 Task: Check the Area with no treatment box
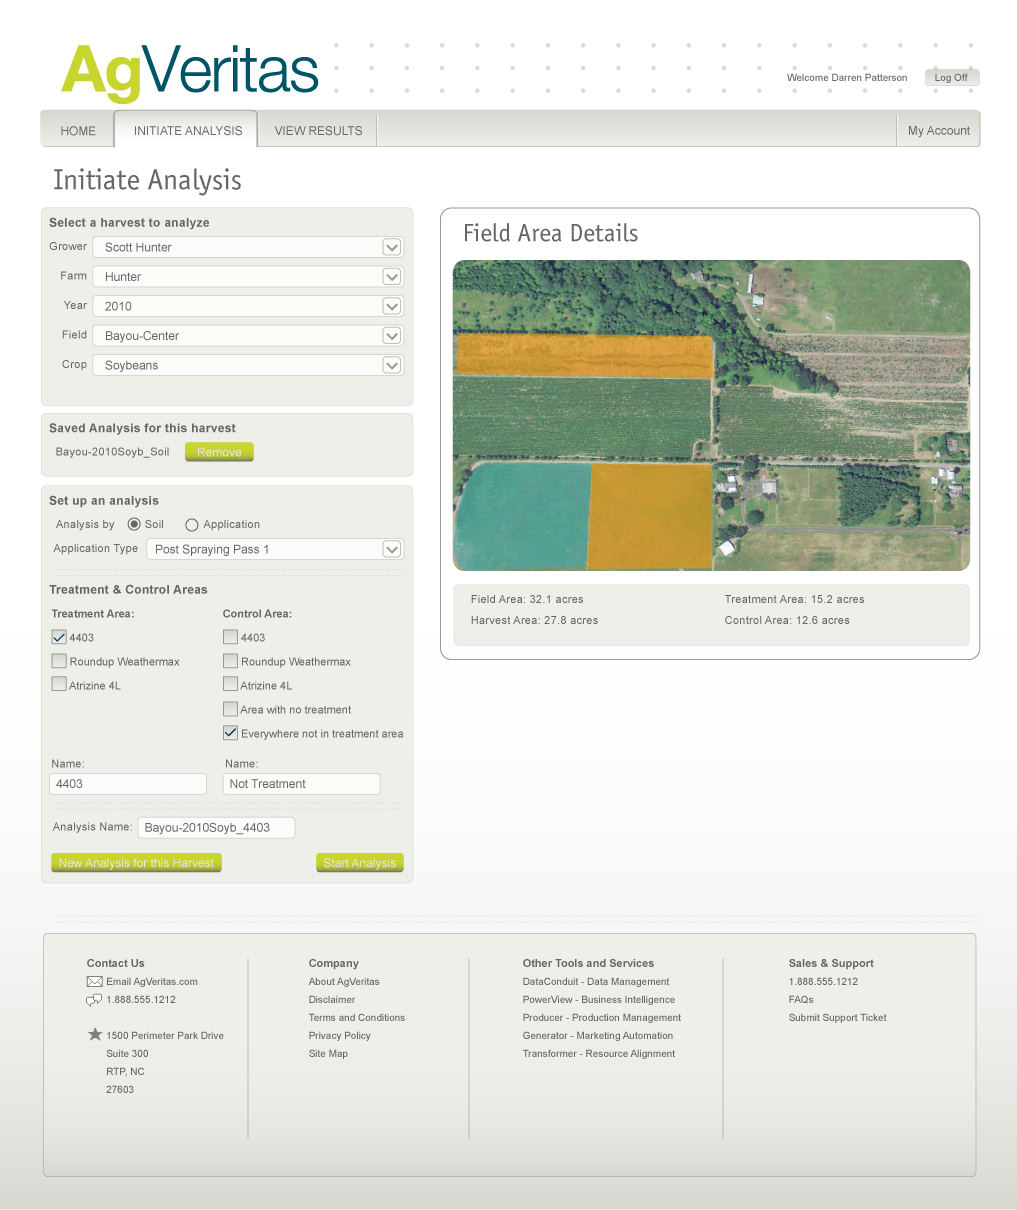click(230, 709)
